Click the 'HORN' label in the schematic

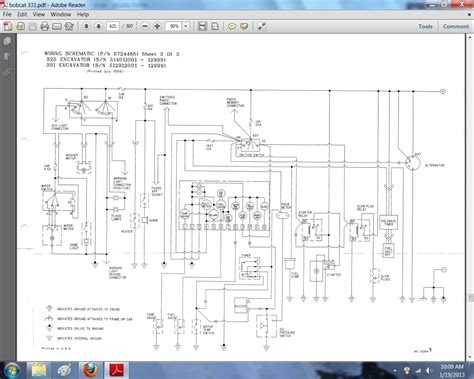[153, 220]
